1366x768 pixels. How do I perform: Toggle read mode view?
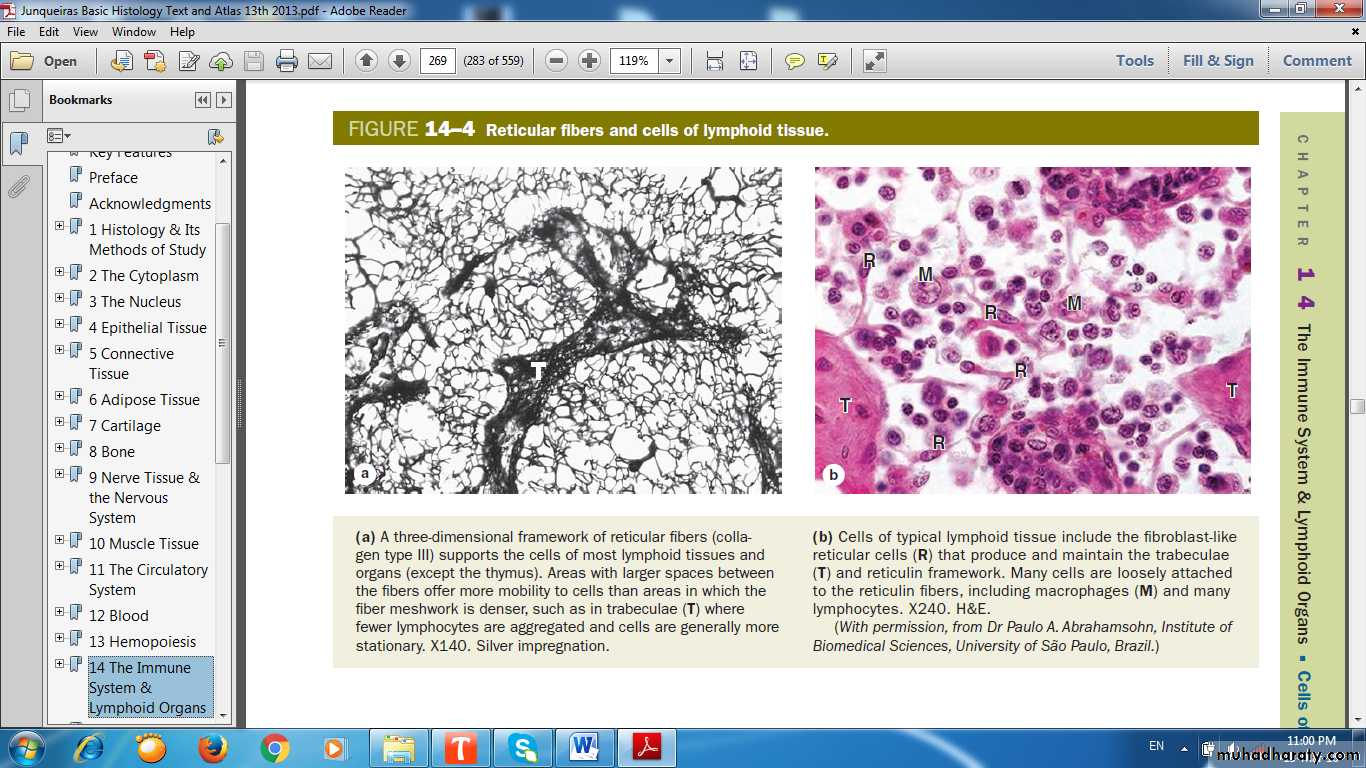click(875, 61)
